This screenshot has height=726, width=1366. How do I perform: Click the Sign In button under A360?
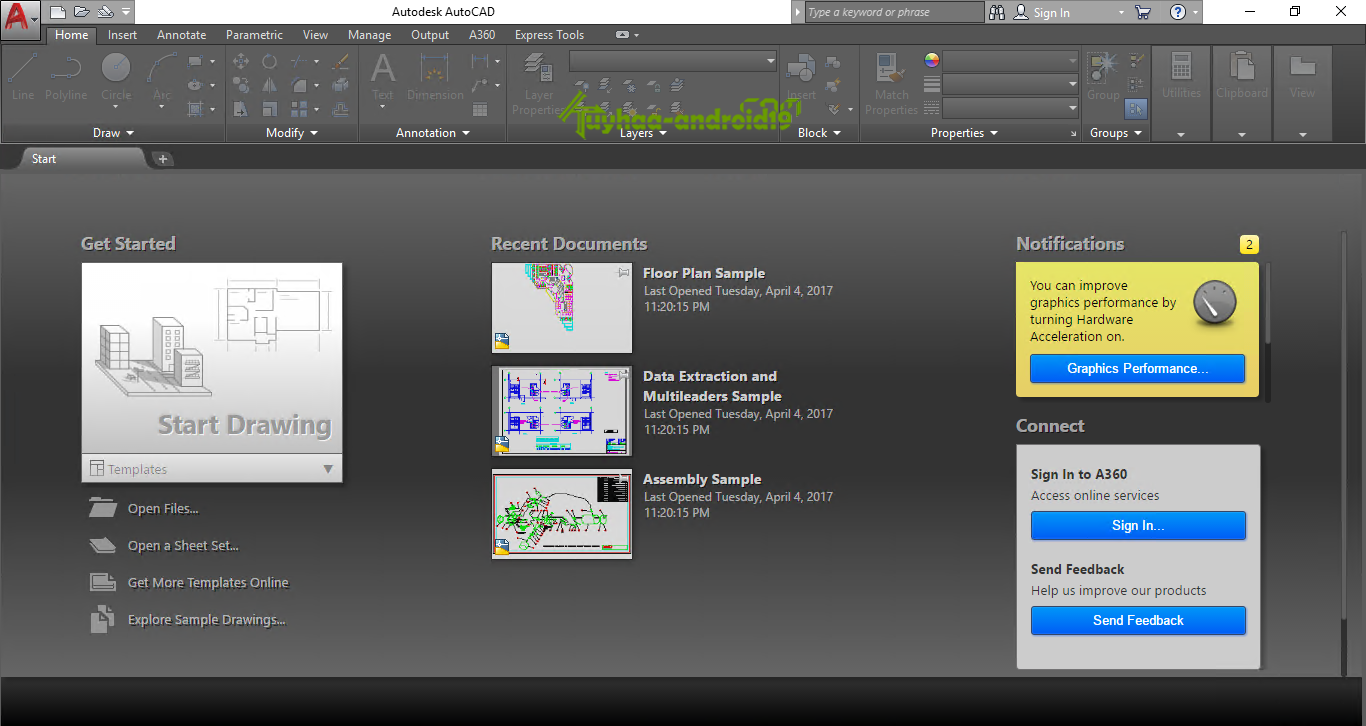(1138, 525)
